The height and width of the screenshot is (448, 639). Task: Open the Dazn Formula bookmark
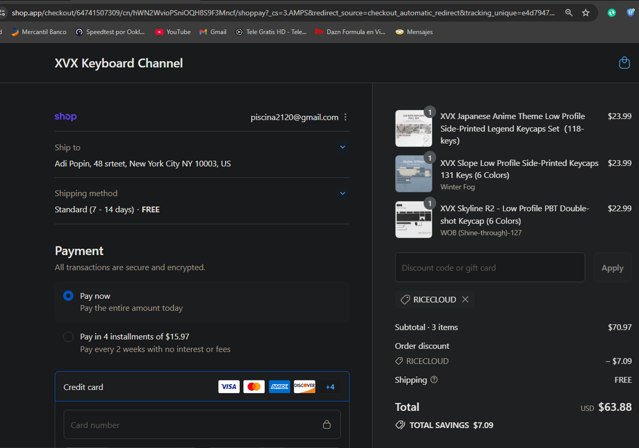[x=350, y=32]
